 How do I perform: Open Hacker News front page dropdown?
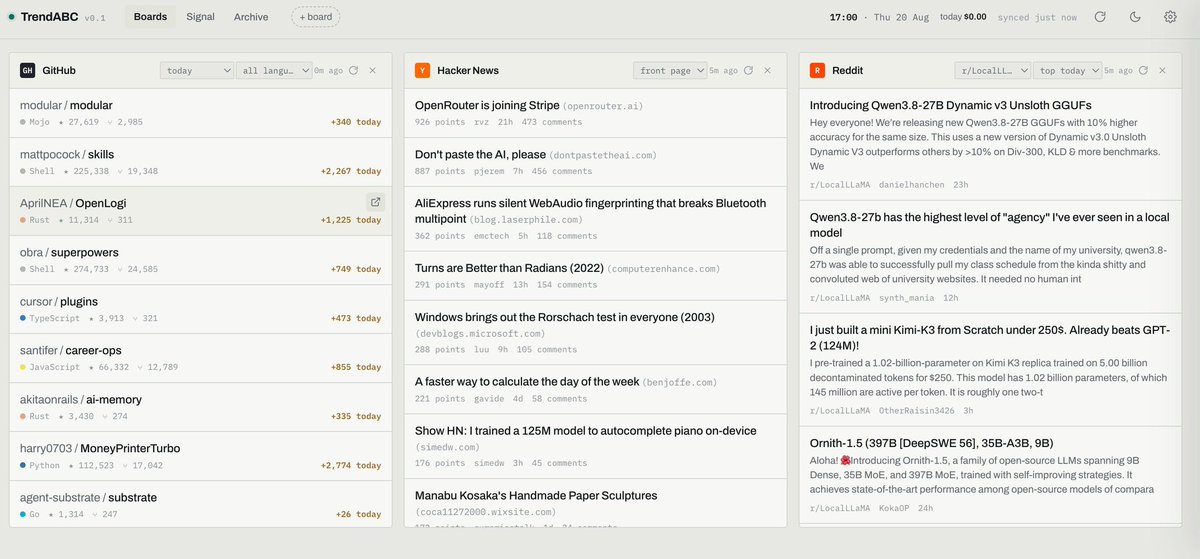tap(669, 70)
